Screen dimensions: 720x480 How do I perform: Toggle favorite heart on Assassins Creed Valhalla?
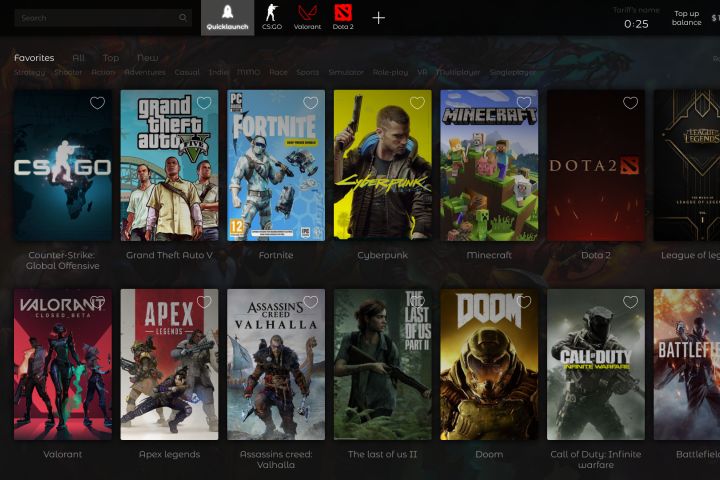click(x=310, y=302)
